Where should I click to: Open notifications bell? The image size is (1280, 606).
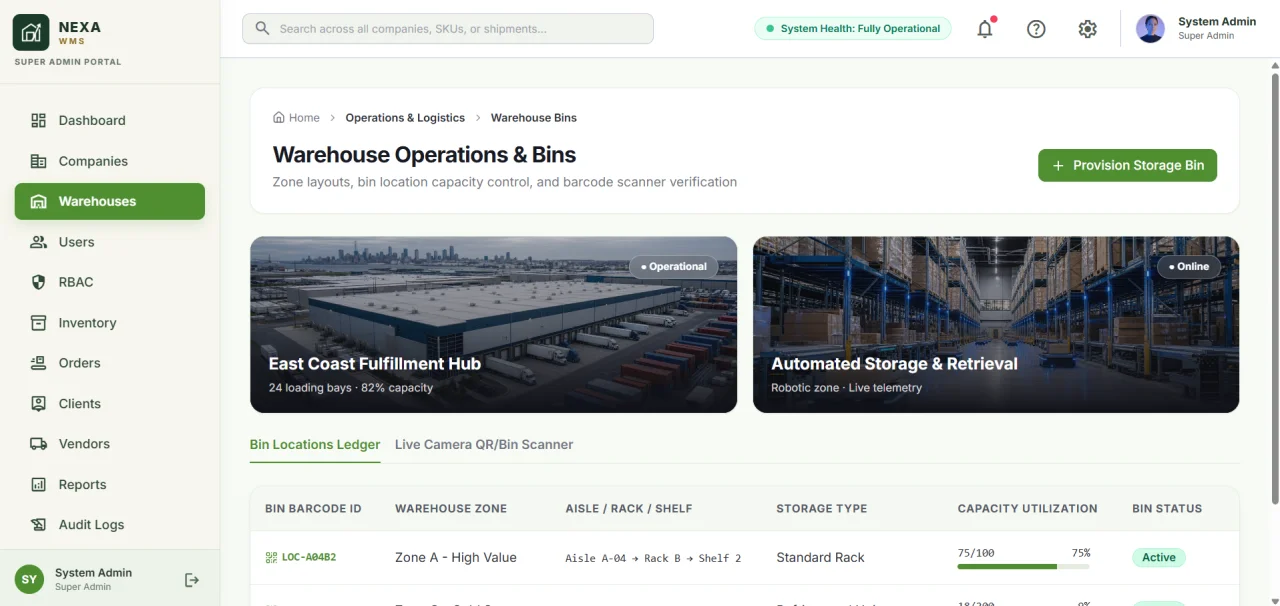(x=985, y=29)
